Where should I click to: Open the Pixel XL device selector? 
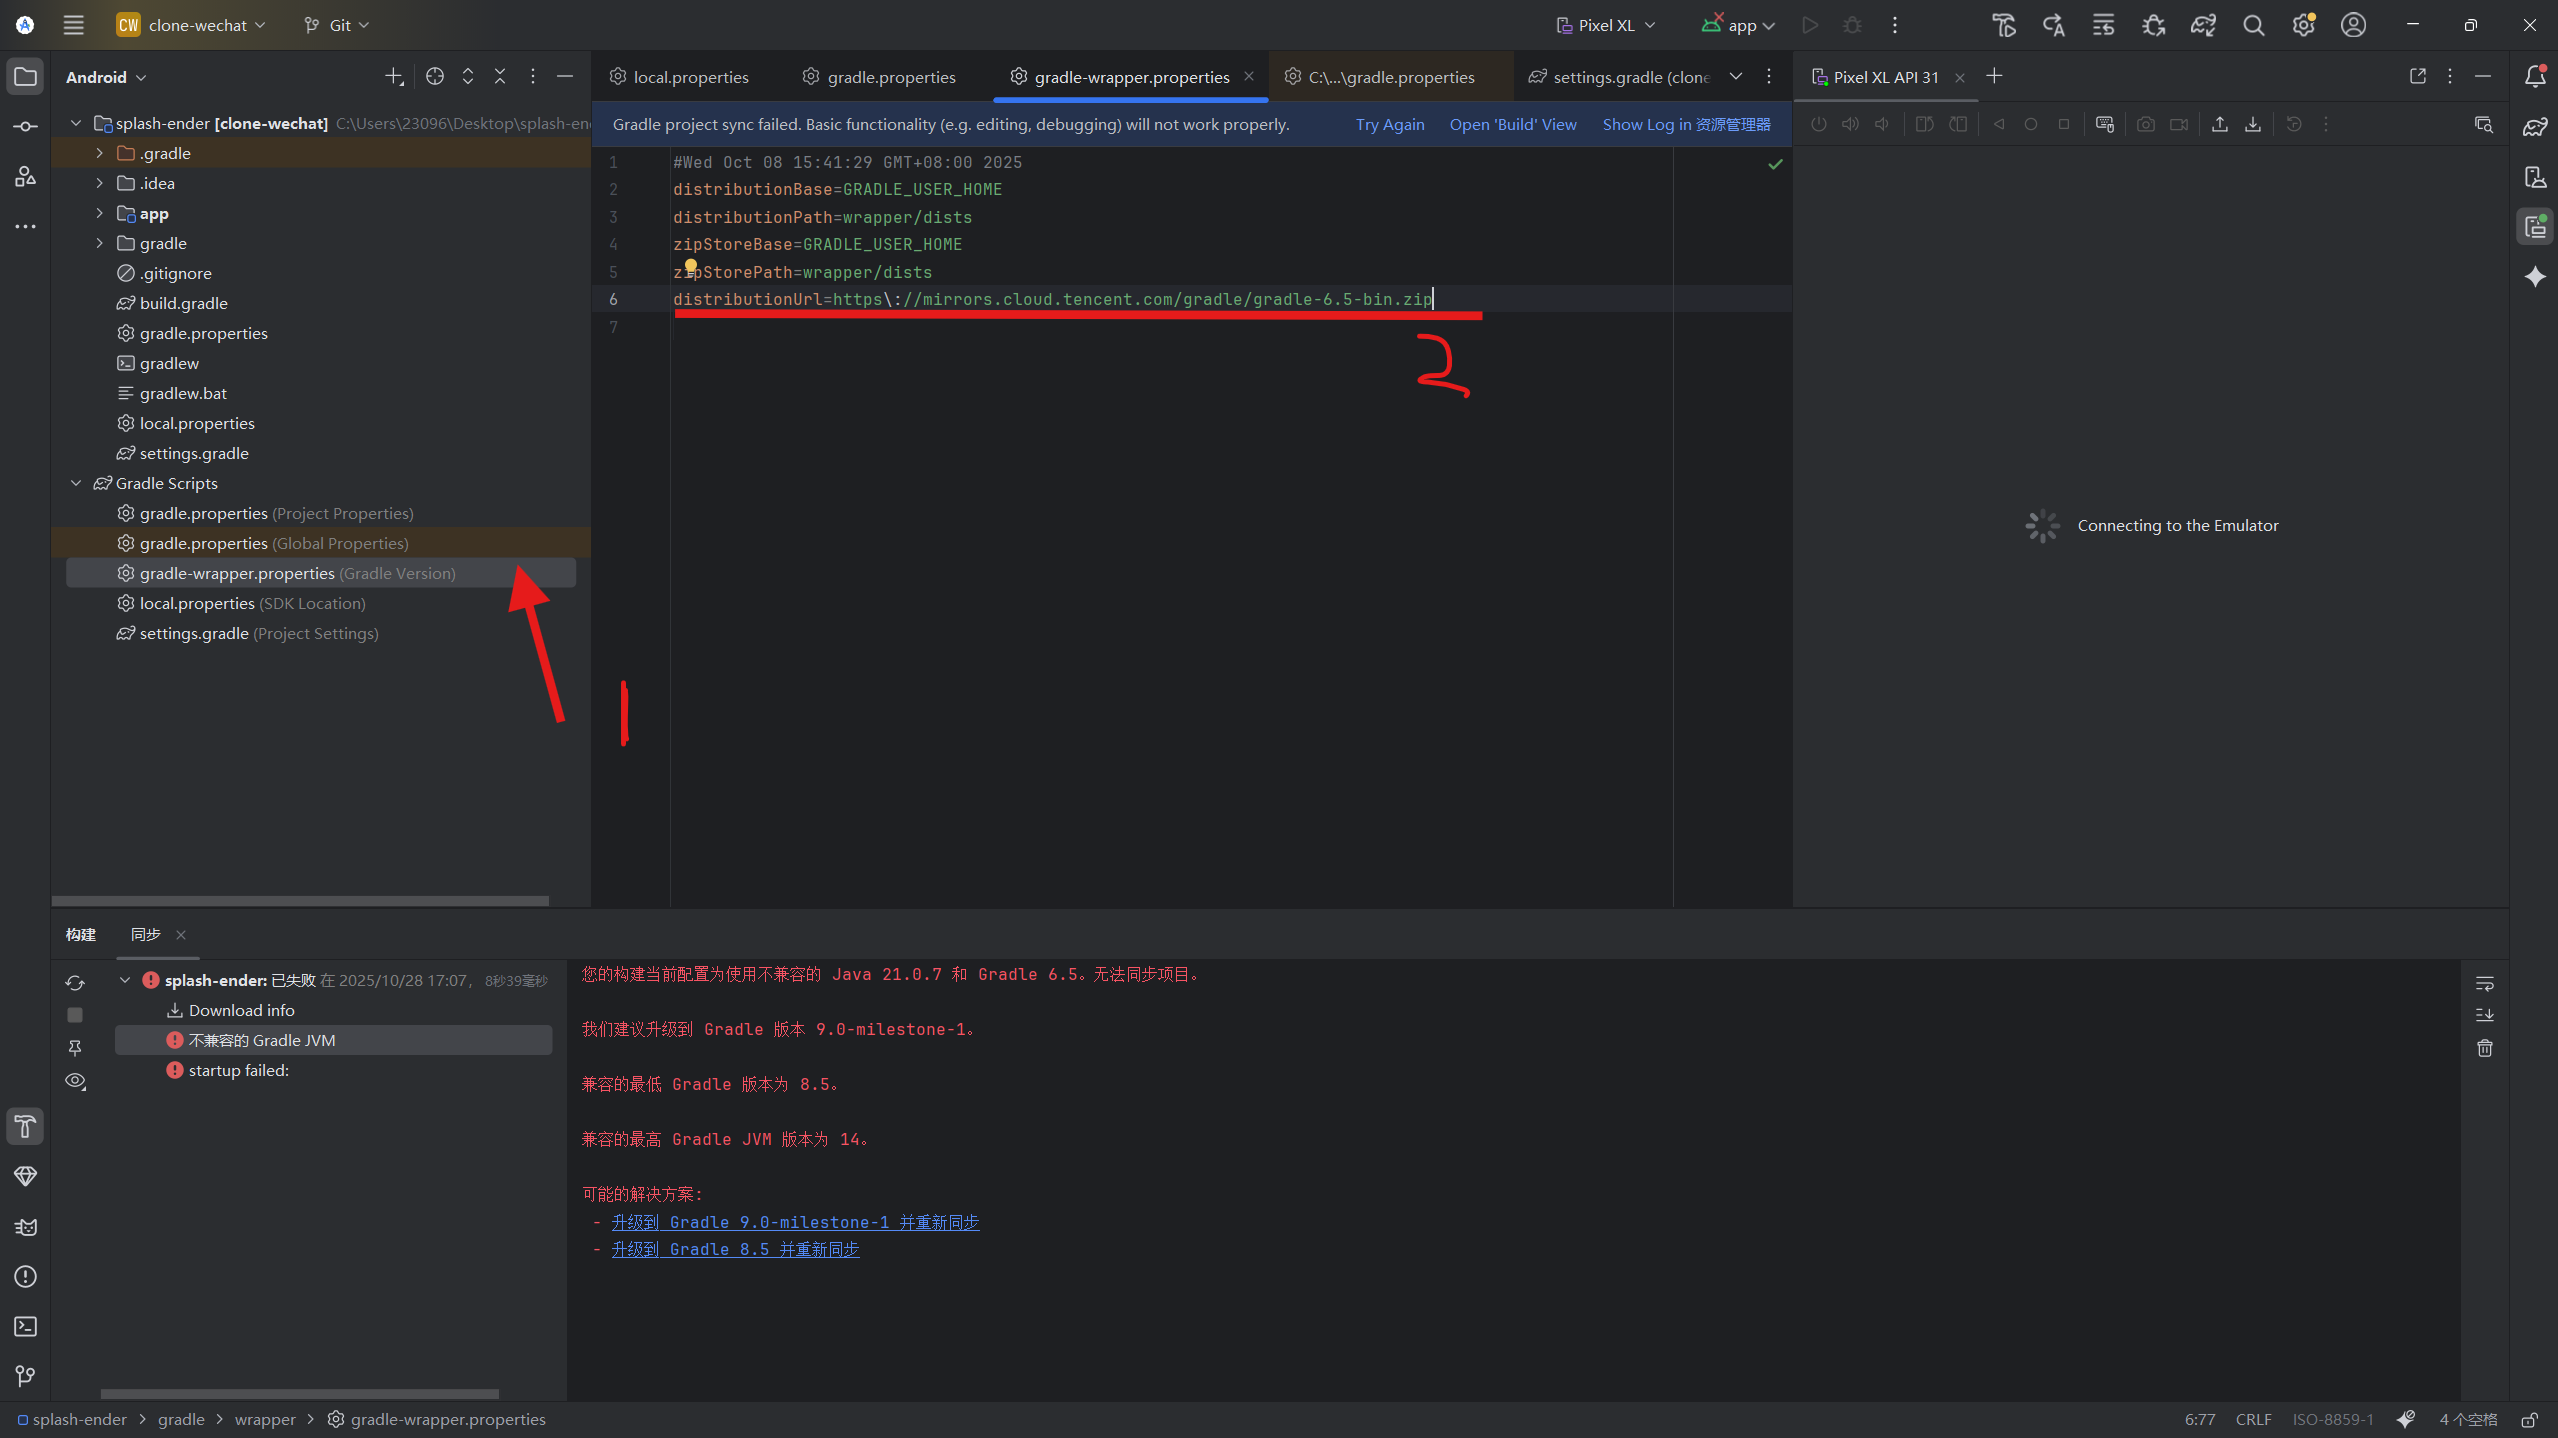click(1606, 25)
